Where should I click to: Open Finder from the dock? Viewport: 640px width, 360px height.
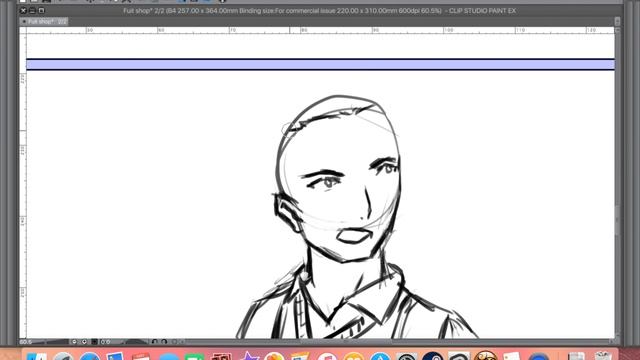pyautogui.click(x=37, y=356)
